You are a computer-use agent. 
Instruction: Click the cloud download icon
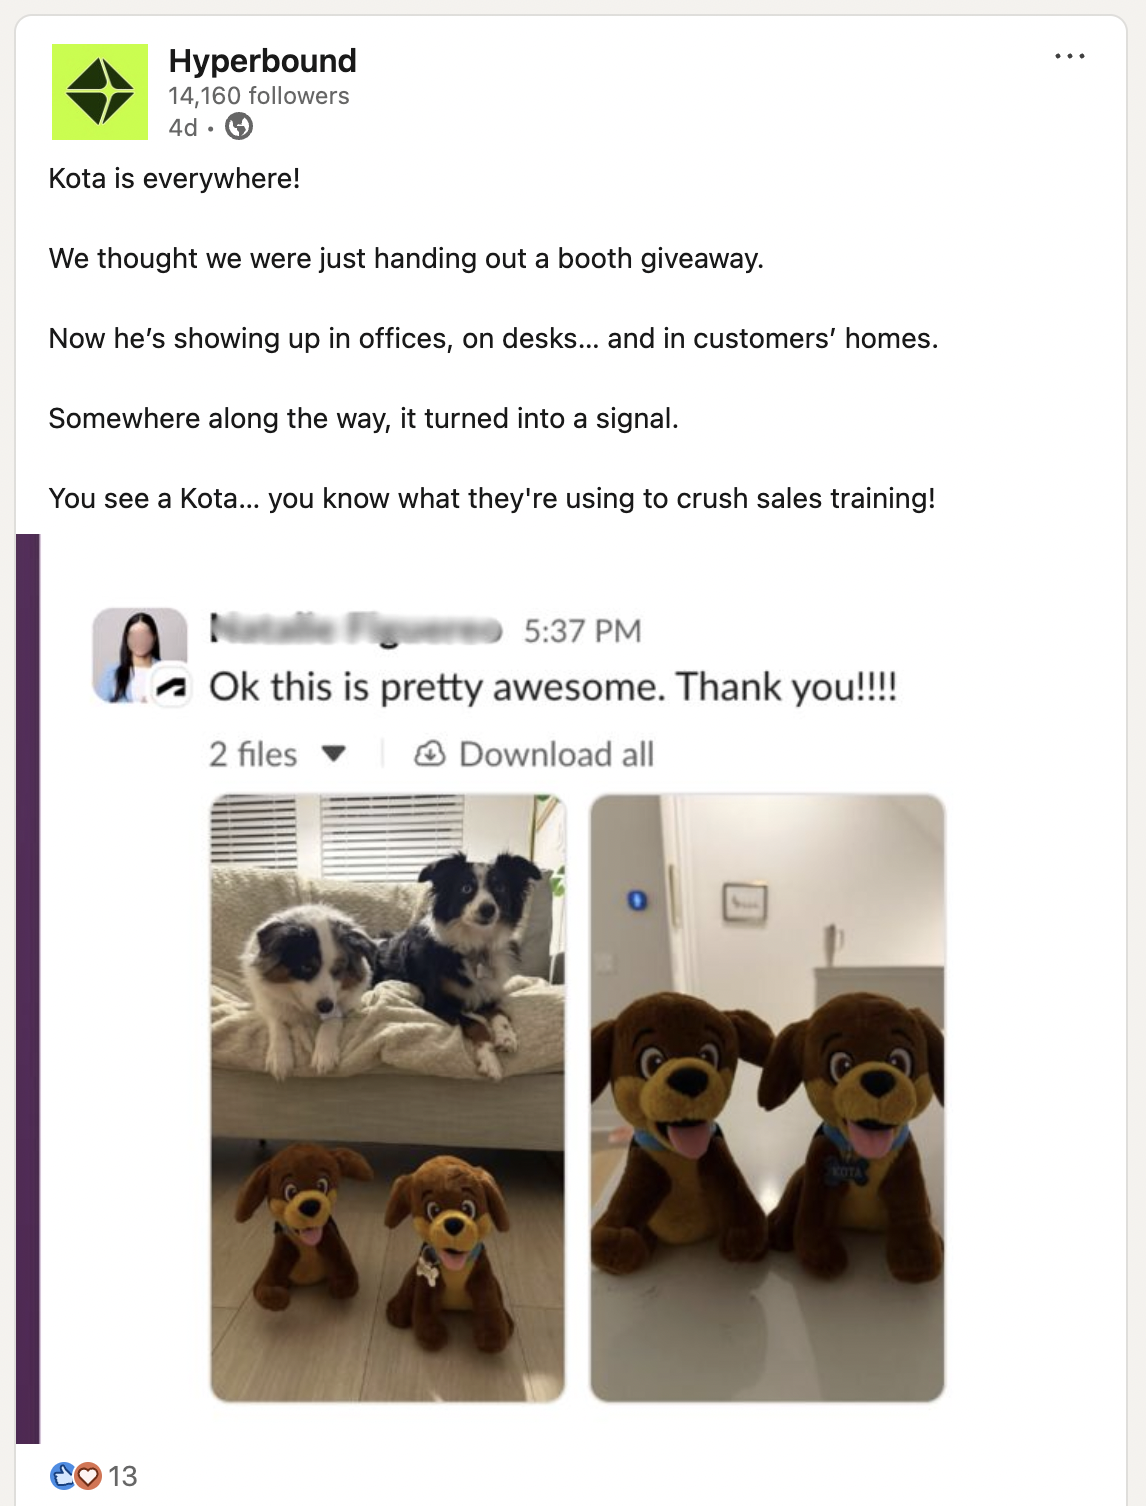(x=430, y=754)
